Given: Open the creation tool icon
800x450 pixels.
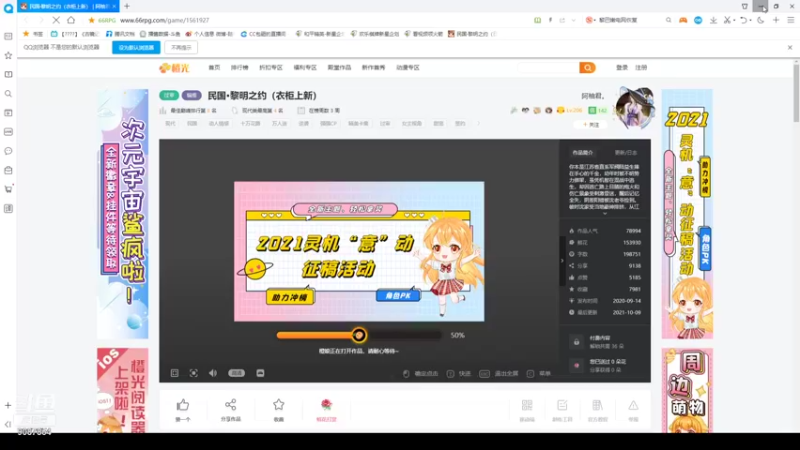Looking at the screenshot, I should (x=562, y=405).
